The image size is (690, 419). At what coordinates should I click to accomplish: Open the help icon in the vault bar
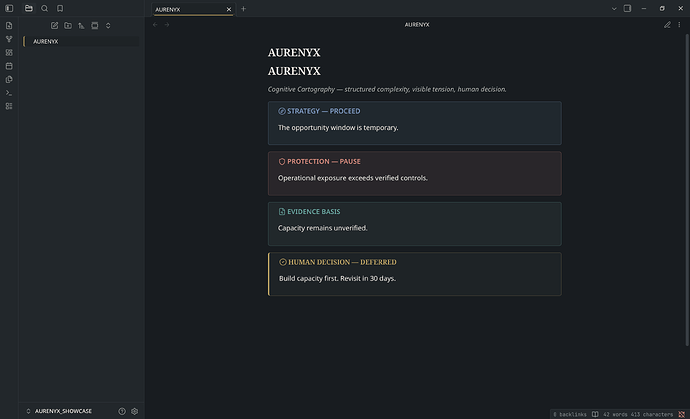pyautogui.click(x=122, y=411)
